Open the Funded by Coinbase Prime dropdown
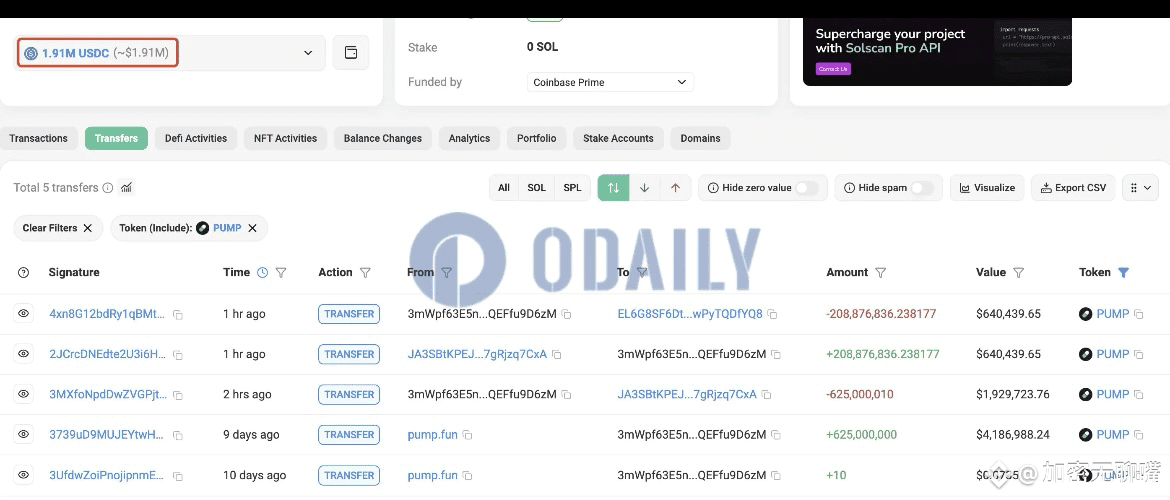This screenshot has height=500, width=1170. coord(610,82)
